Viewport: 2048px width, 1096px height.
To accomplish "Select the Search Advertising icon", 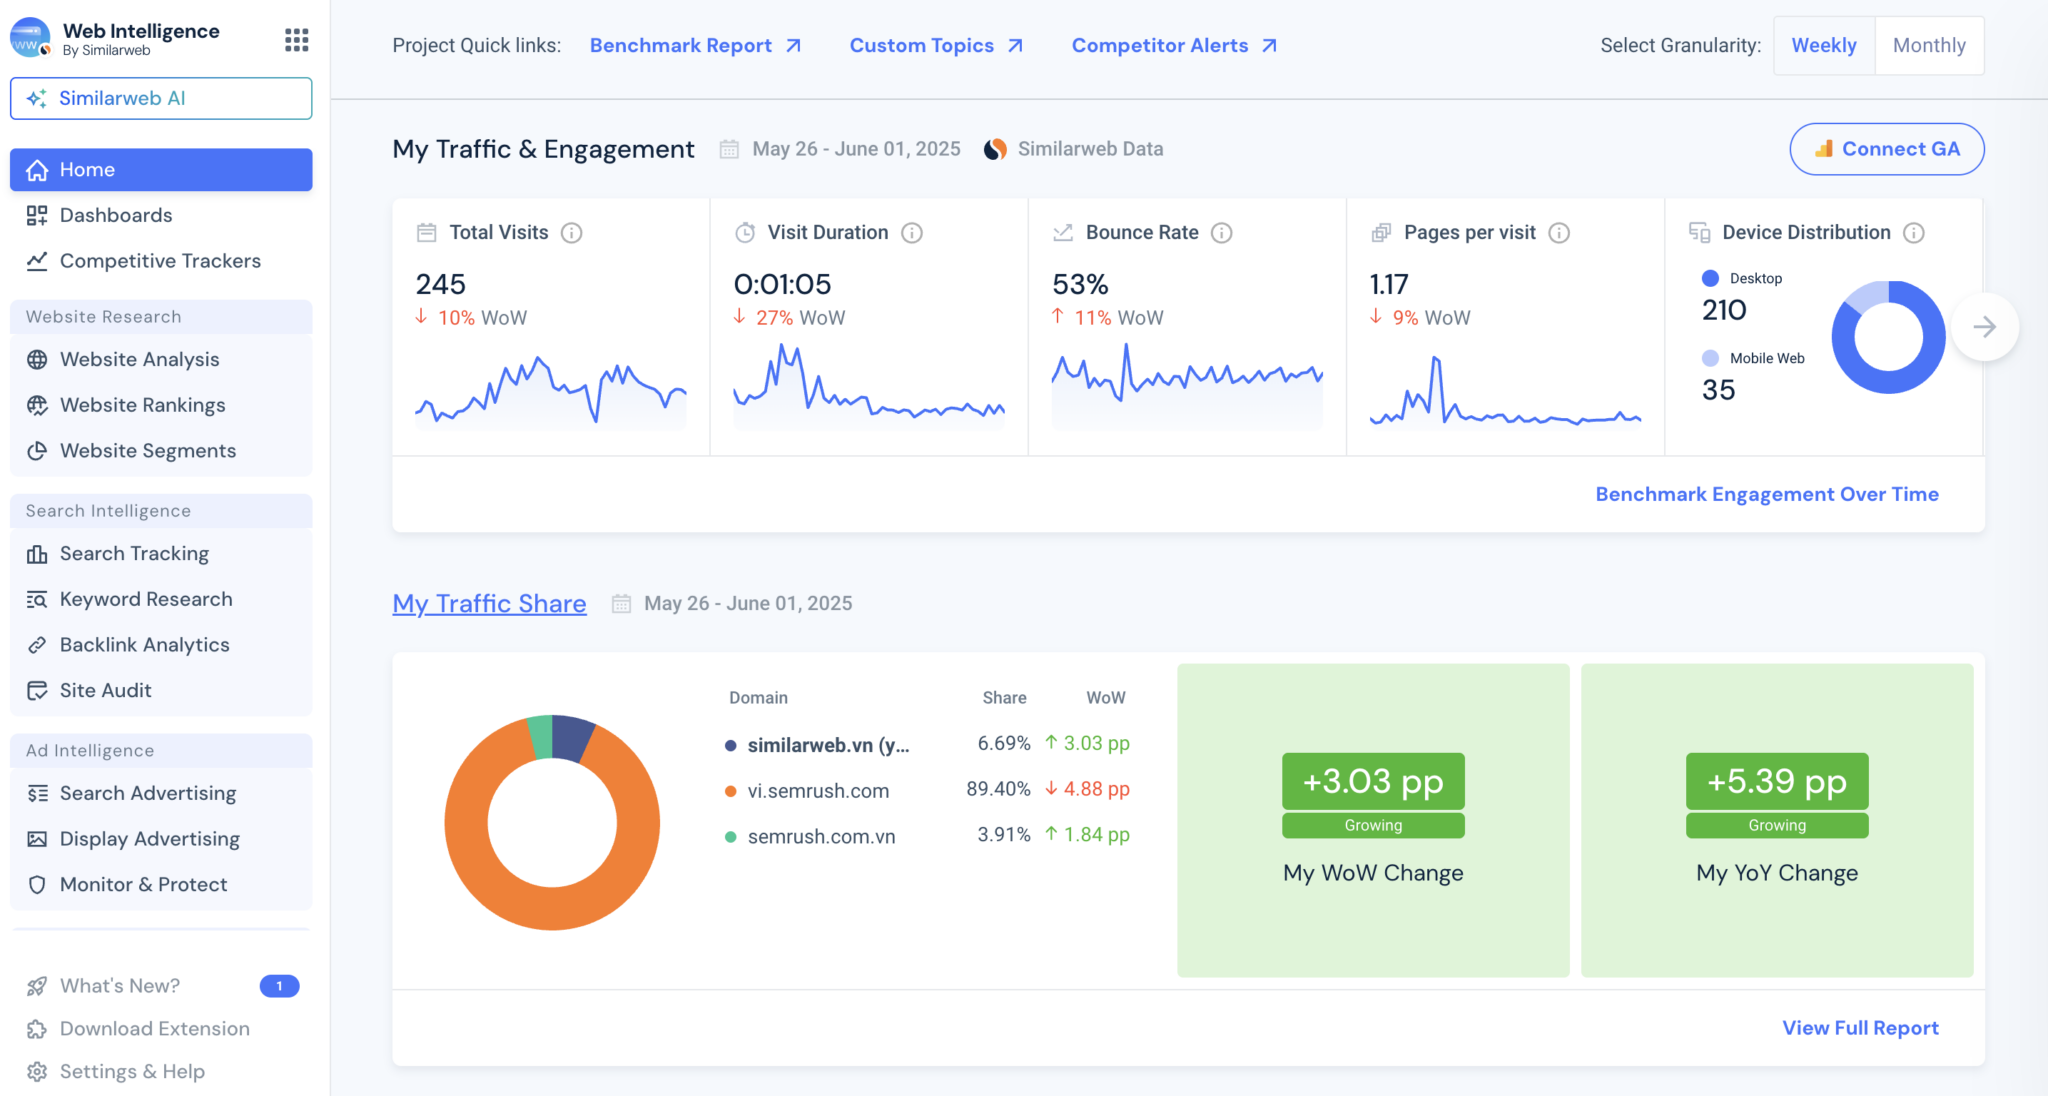I will [x=37, y=793].
